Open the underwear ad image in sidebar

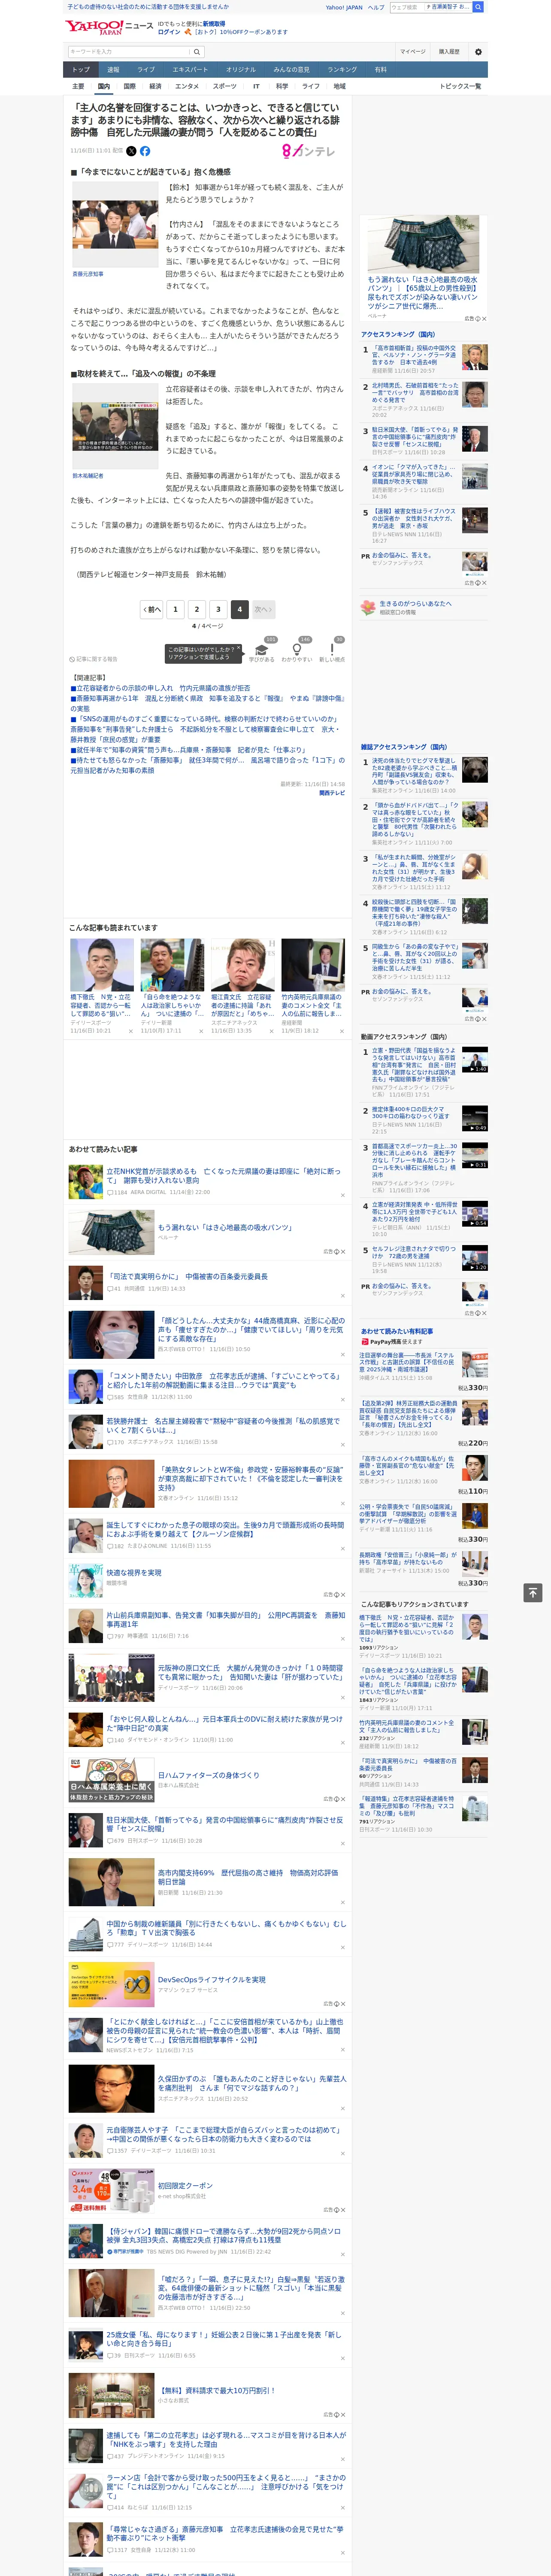coord(423,244)
